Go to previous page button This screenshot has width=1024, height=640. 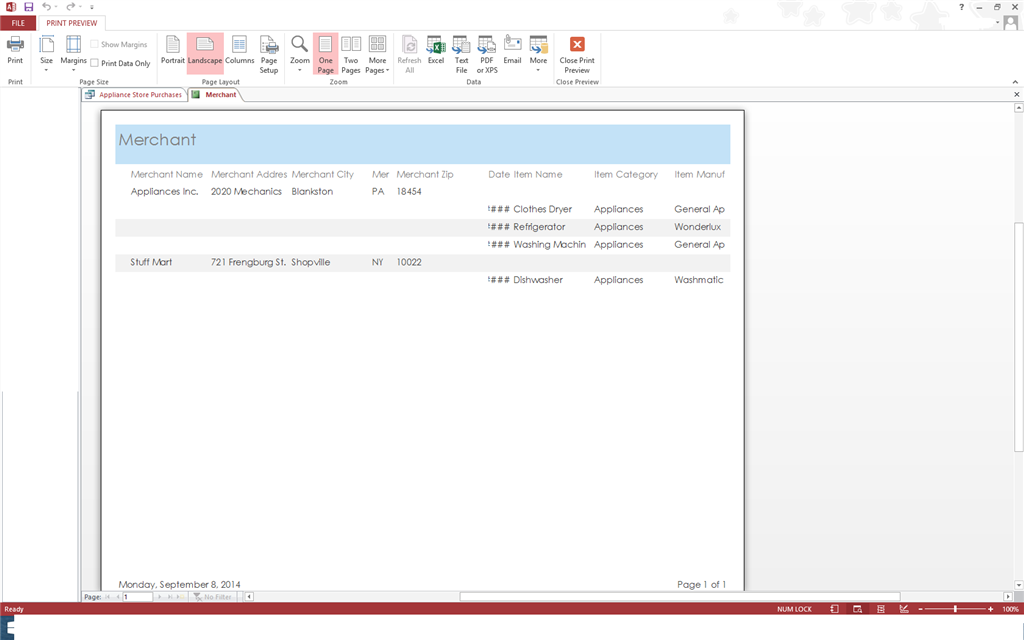click(x=118, y=597)
